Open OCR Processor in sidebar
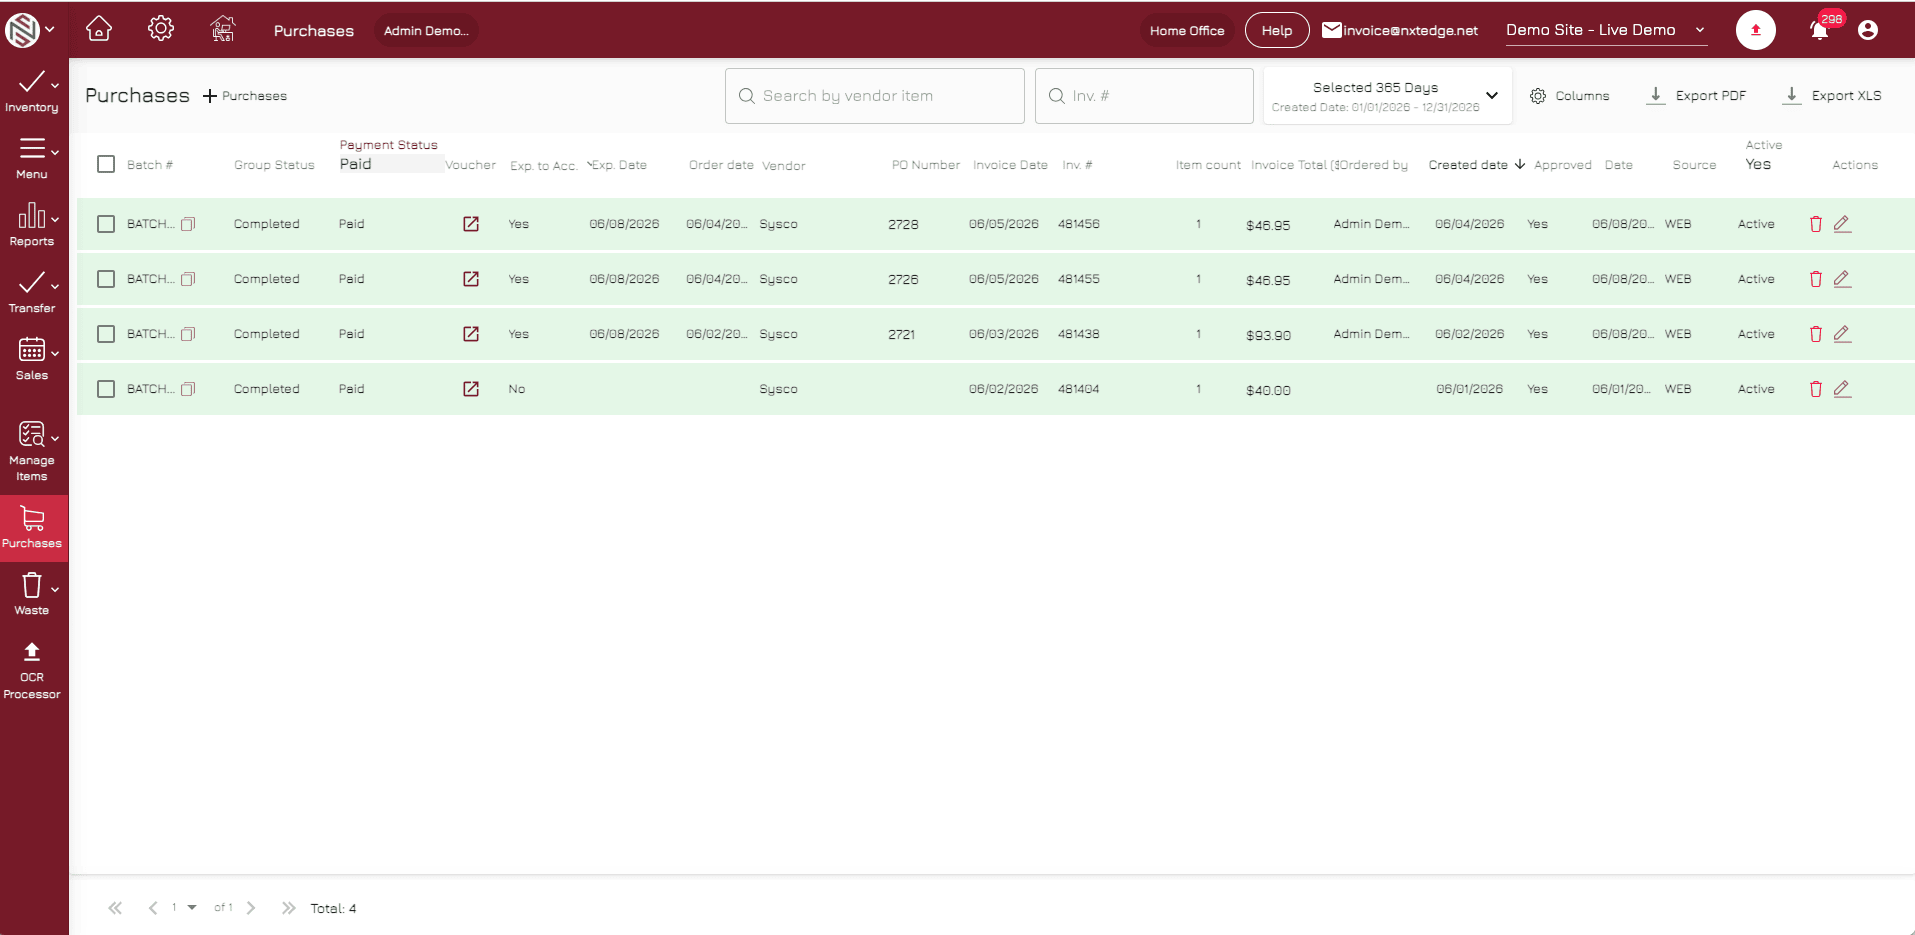This screenshot has height=935, width=1915. click(x=32, y=670)
